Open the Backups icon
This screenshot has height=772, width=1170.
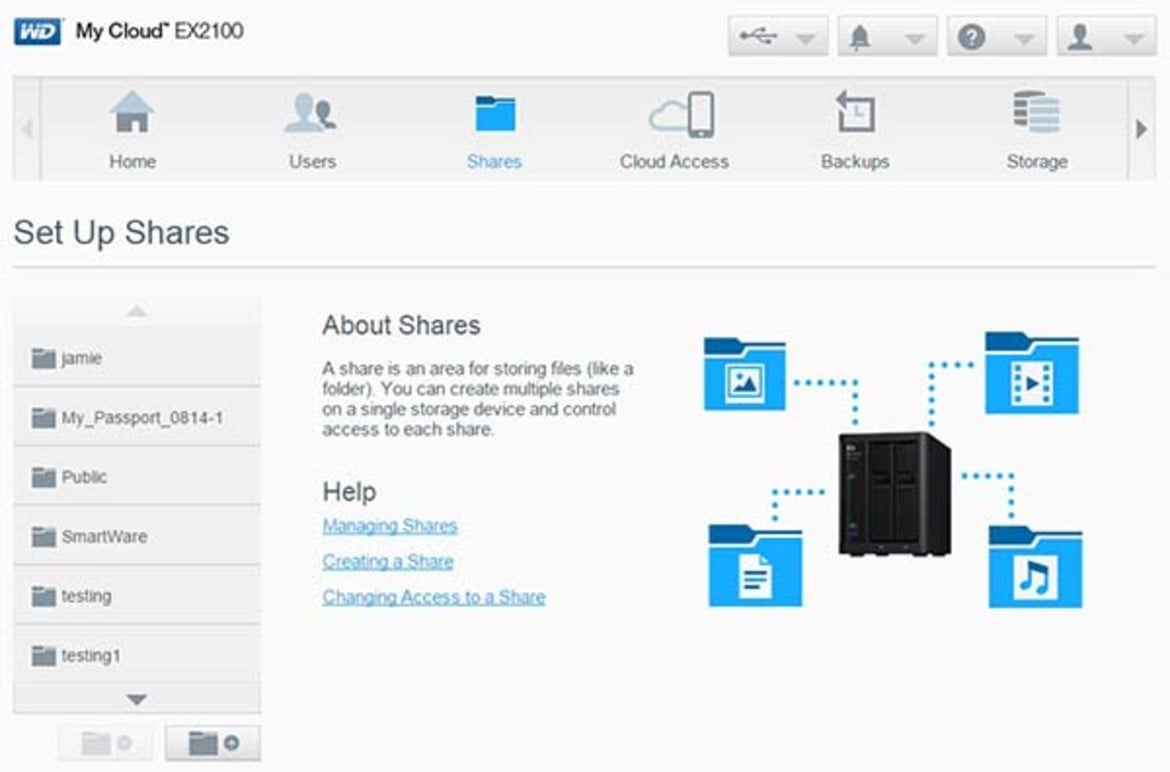point(855,112)
